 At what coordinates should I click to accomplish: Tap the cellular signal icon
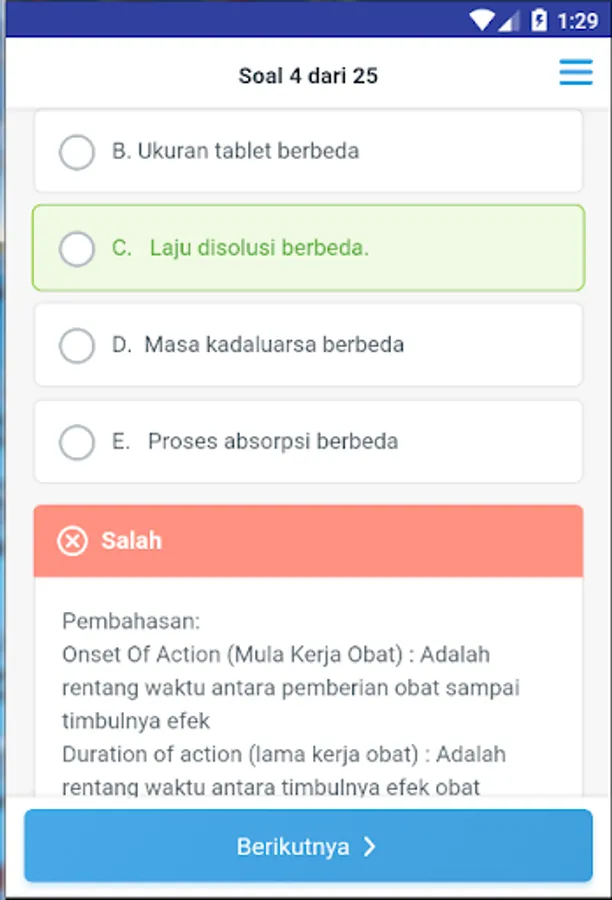tap(509, 20)
